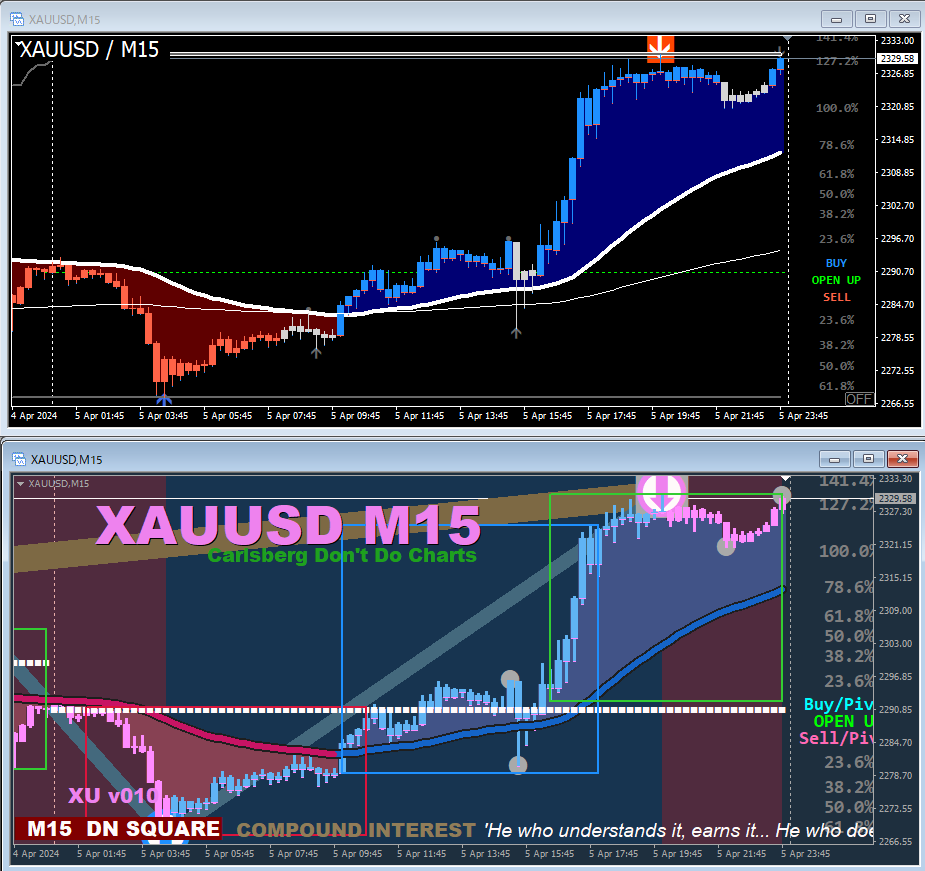Select the gray up arrow near 09:15 in top chart
Image resolution: width=925 pixels, height=871 pixels.
pyautogui.click(x=316, y=352)
